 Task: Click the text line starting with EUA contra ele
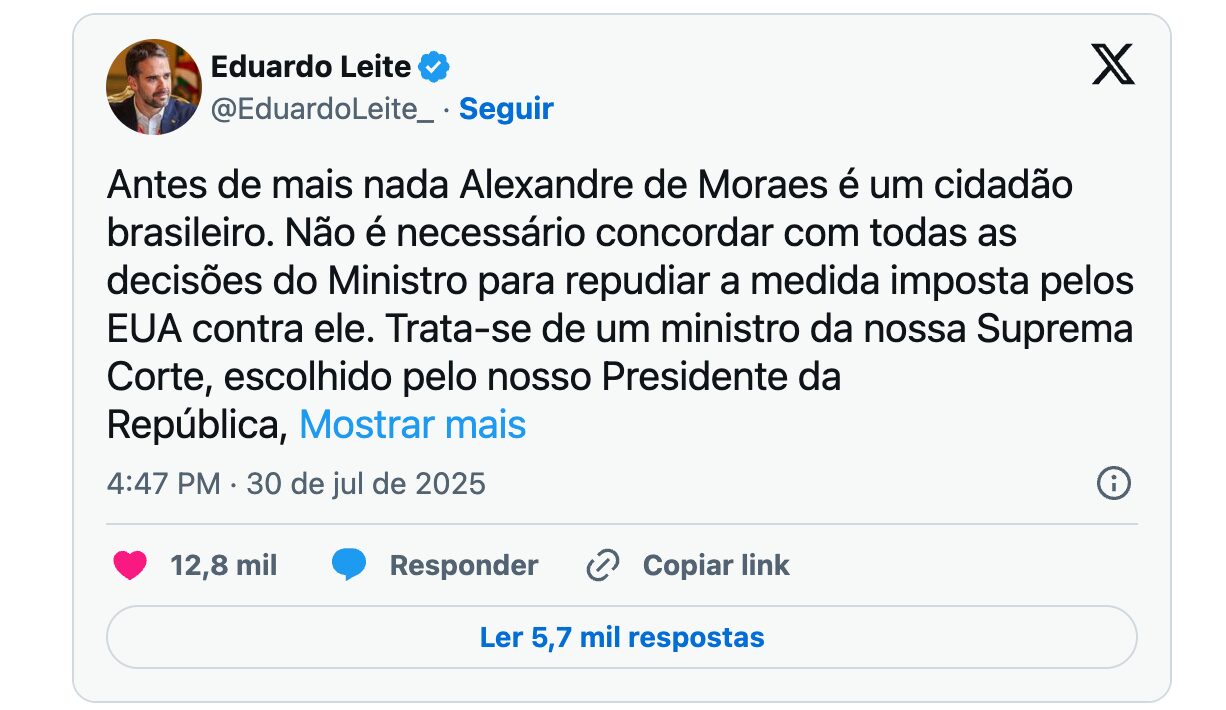point(621,328)
